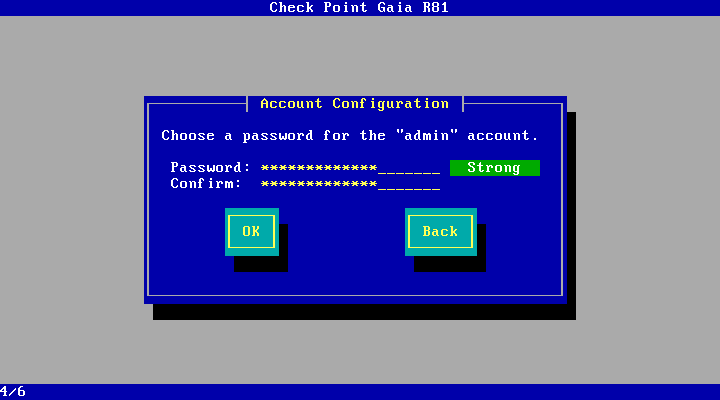The width and height of the screenshot is (720, 400).
Task: Click the 'Choose a password' instruction text
Action: point(350,135)
